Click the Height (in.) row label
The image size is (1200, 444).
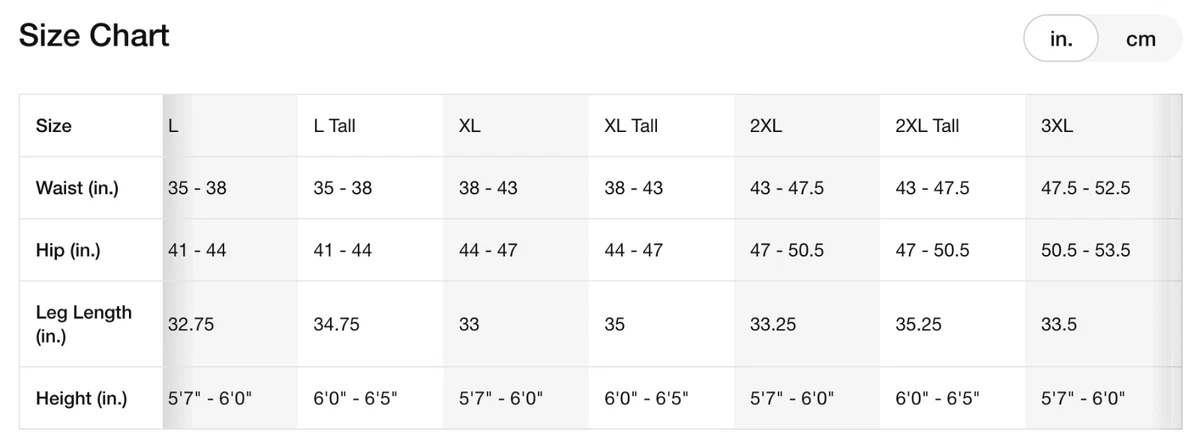tap(81, 398)
